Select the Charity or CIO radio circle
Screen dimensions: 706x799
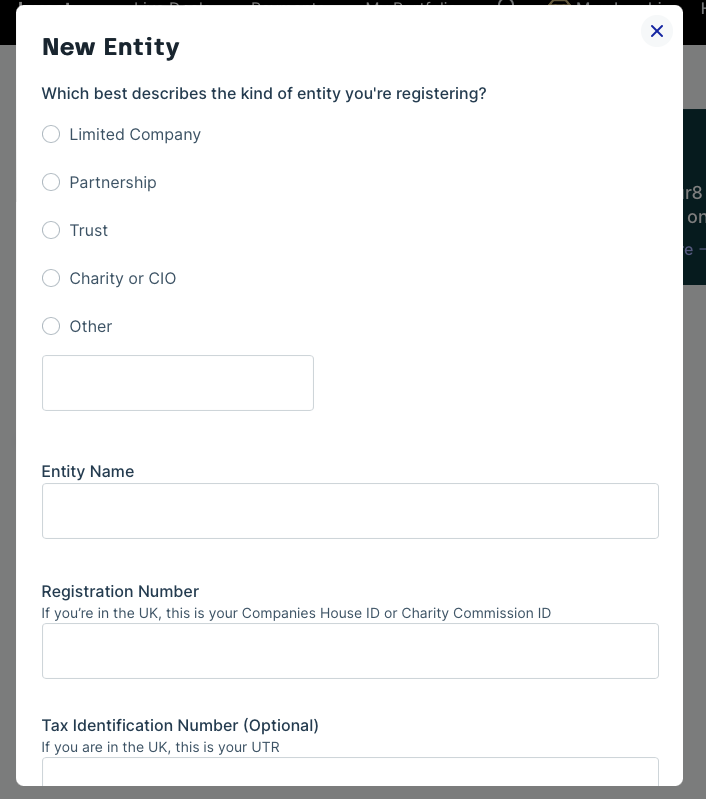[x=51, y=278]
